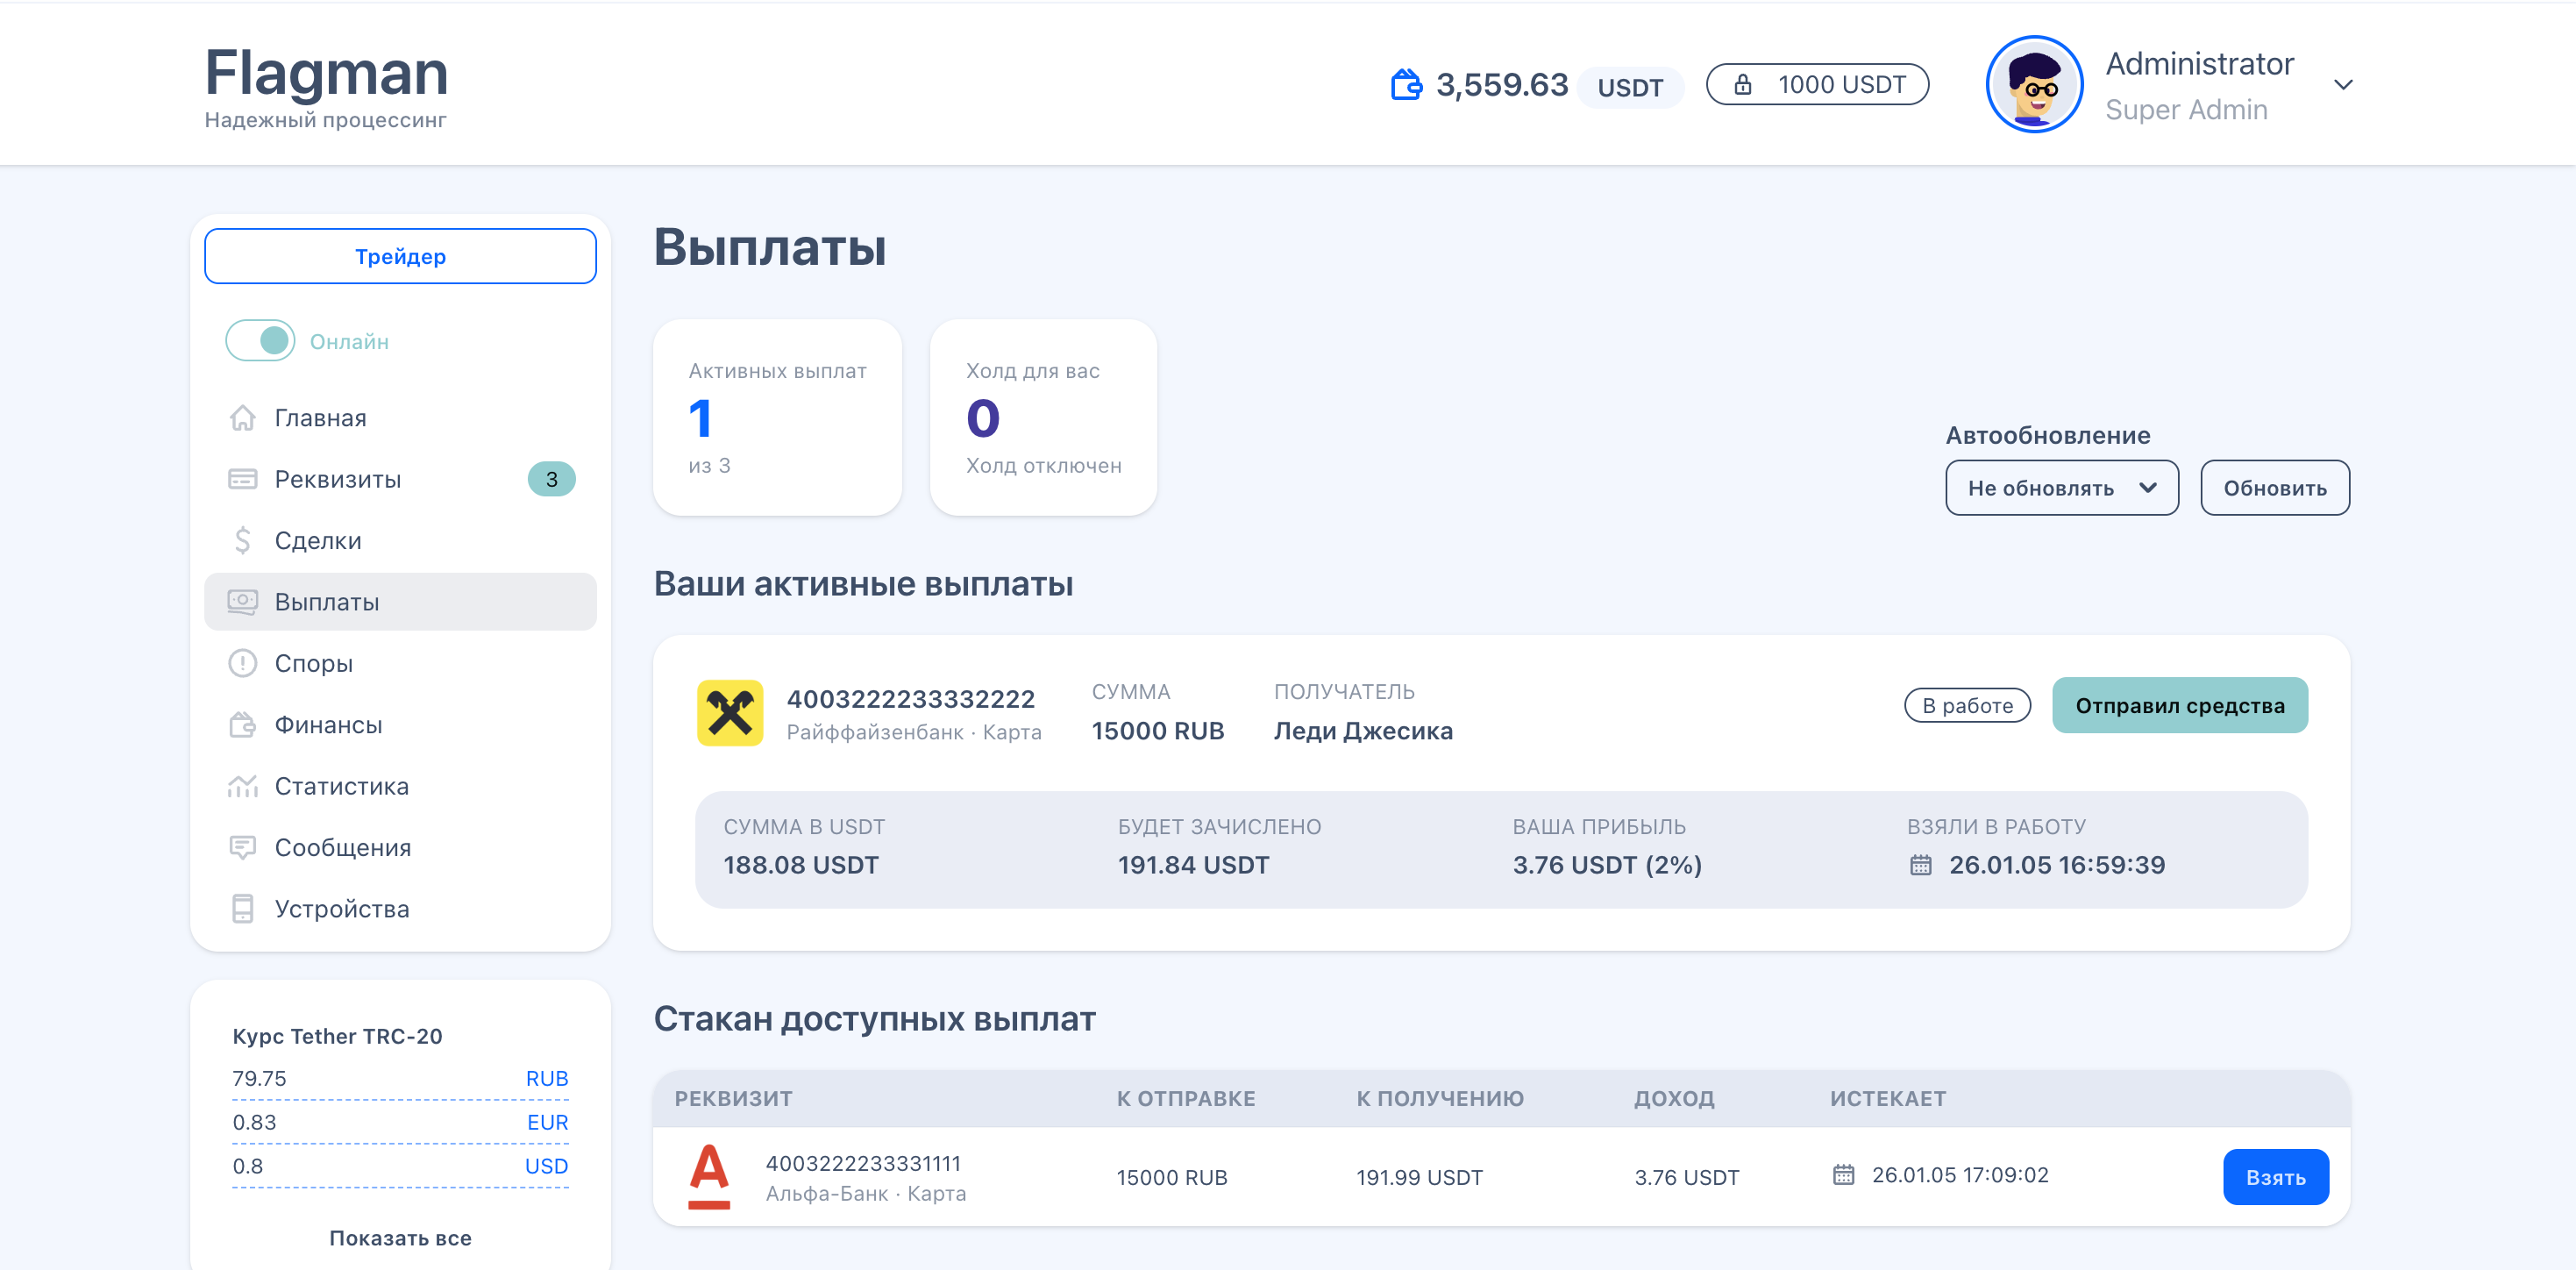The width and height of the screenshot is (2576, 1270).
Task: Click the house icon for Главная
Action: [242, 418]
